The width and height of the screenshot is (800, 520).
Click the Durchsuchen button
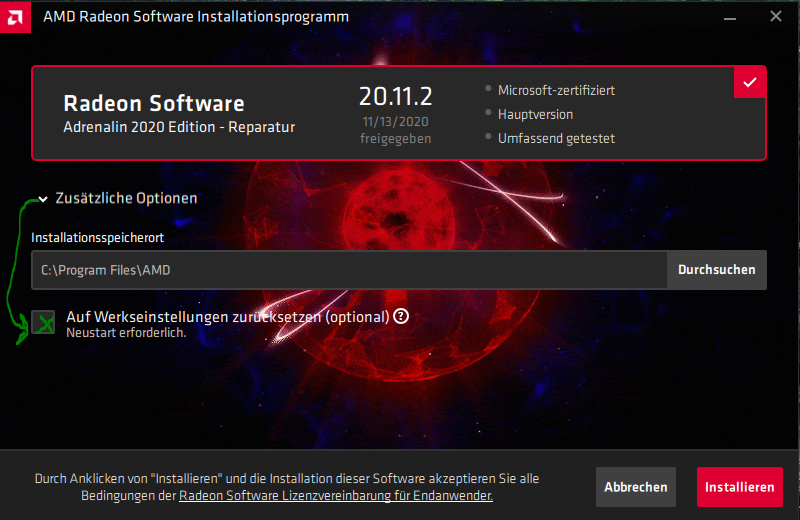[x=716, y=270]
